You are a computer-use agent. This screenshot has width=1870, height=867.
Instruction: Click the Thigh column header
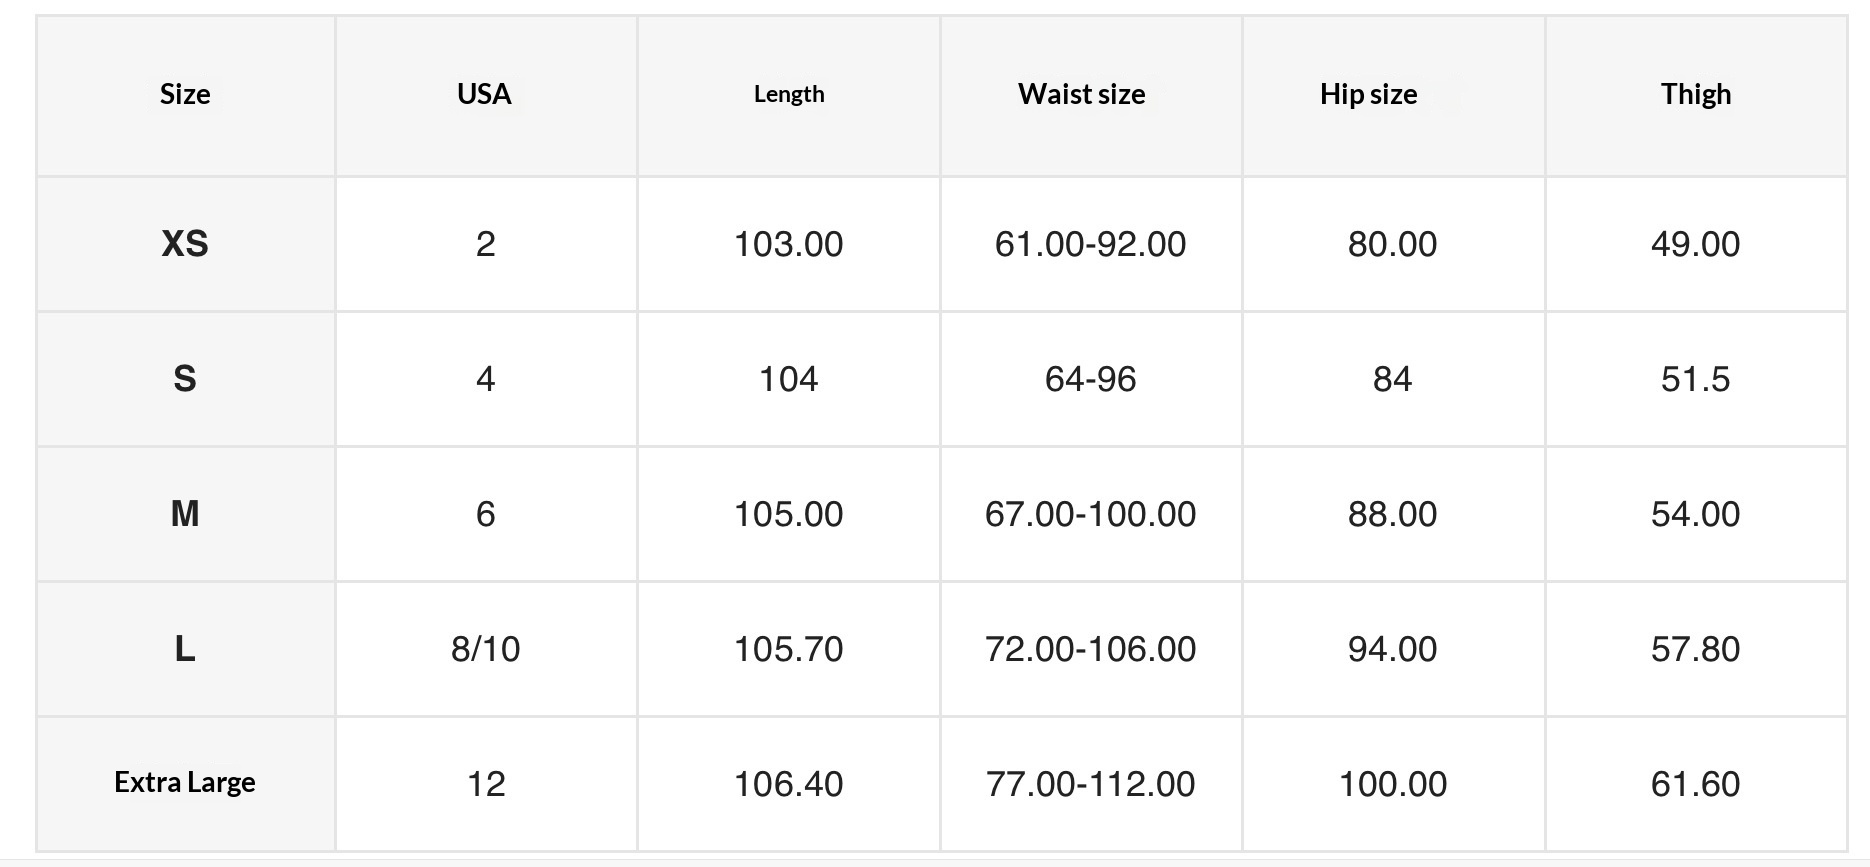[x=1695, y=94]
